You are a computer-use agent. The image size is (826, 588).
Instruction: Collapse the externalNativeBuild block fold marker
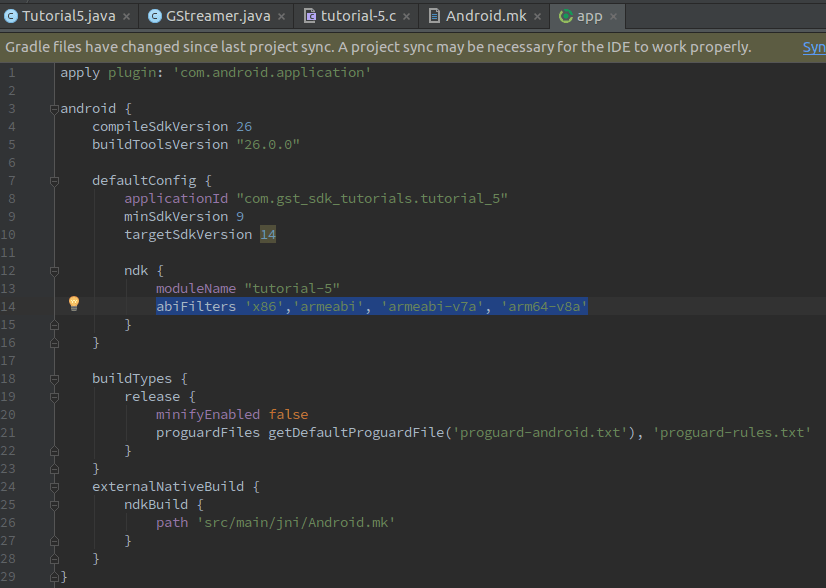tap(54, 486)
